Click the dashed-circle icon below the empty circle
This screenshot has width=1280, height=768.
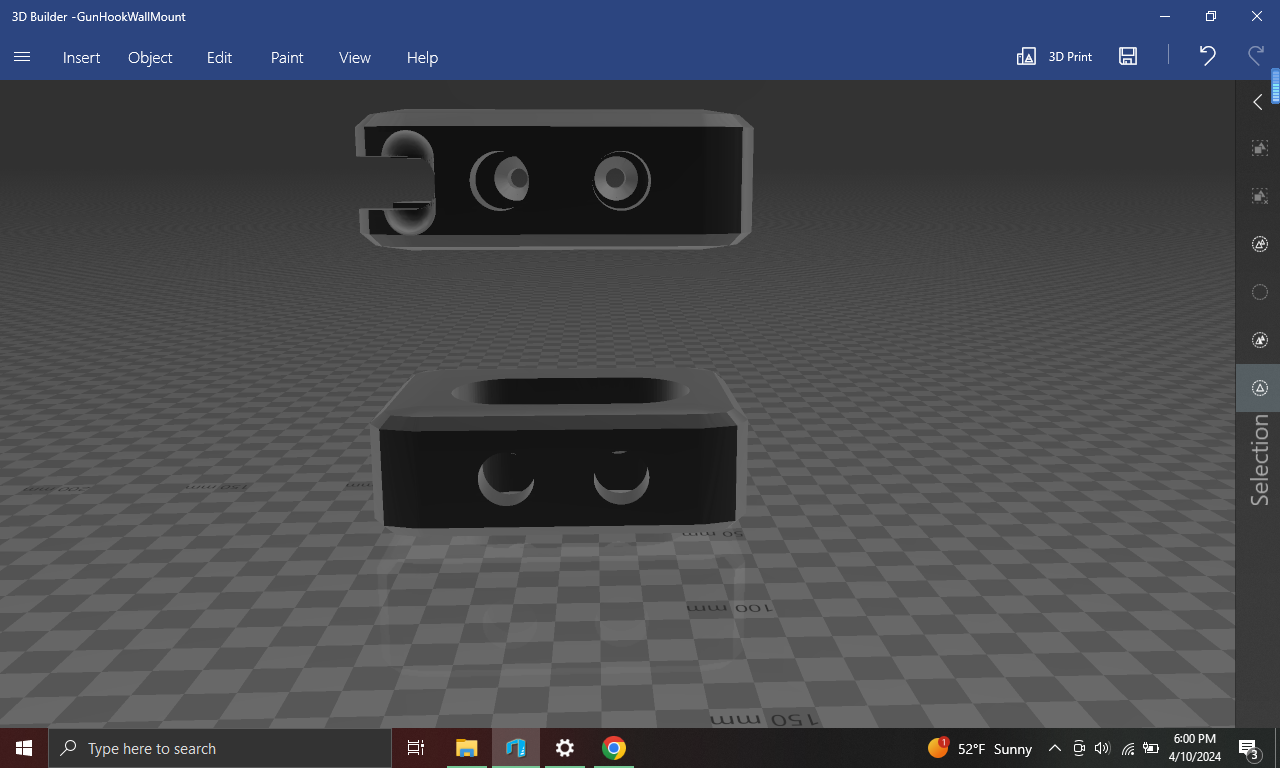pyautogui.click(x=1259, y=340)
